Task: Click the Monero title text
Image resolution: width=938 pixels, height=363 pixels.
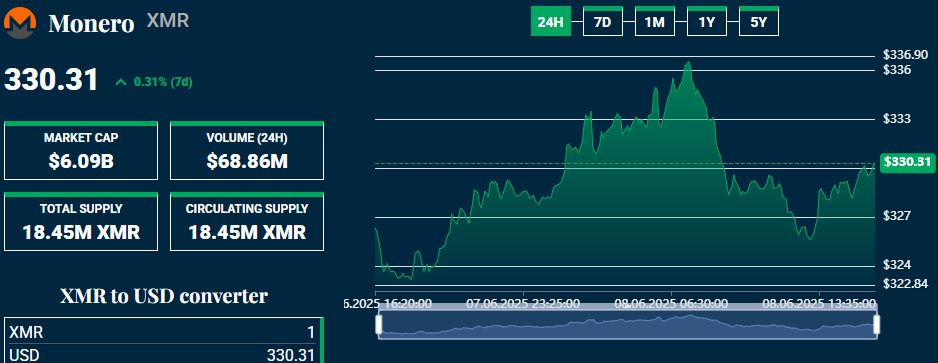Action: [x=91, y=23]
